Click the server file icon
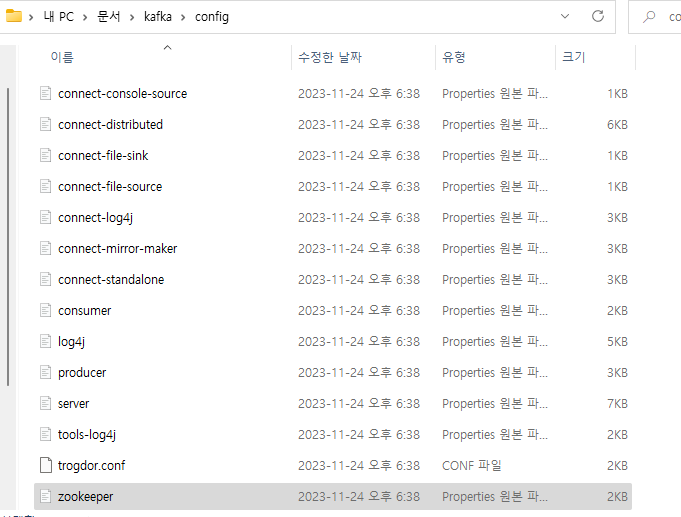This screenshot has height=517, width=681. coord(46,404)
